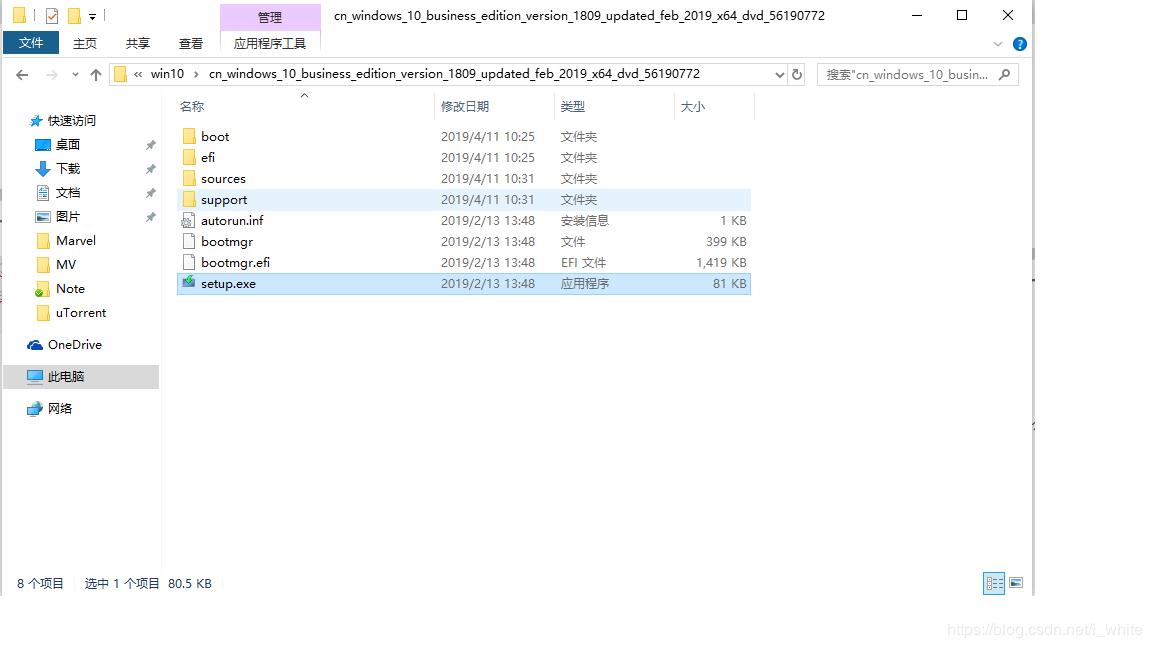Go up one folder level arrow
This screenshot has height=648, width=1152.
pos(96,74)
